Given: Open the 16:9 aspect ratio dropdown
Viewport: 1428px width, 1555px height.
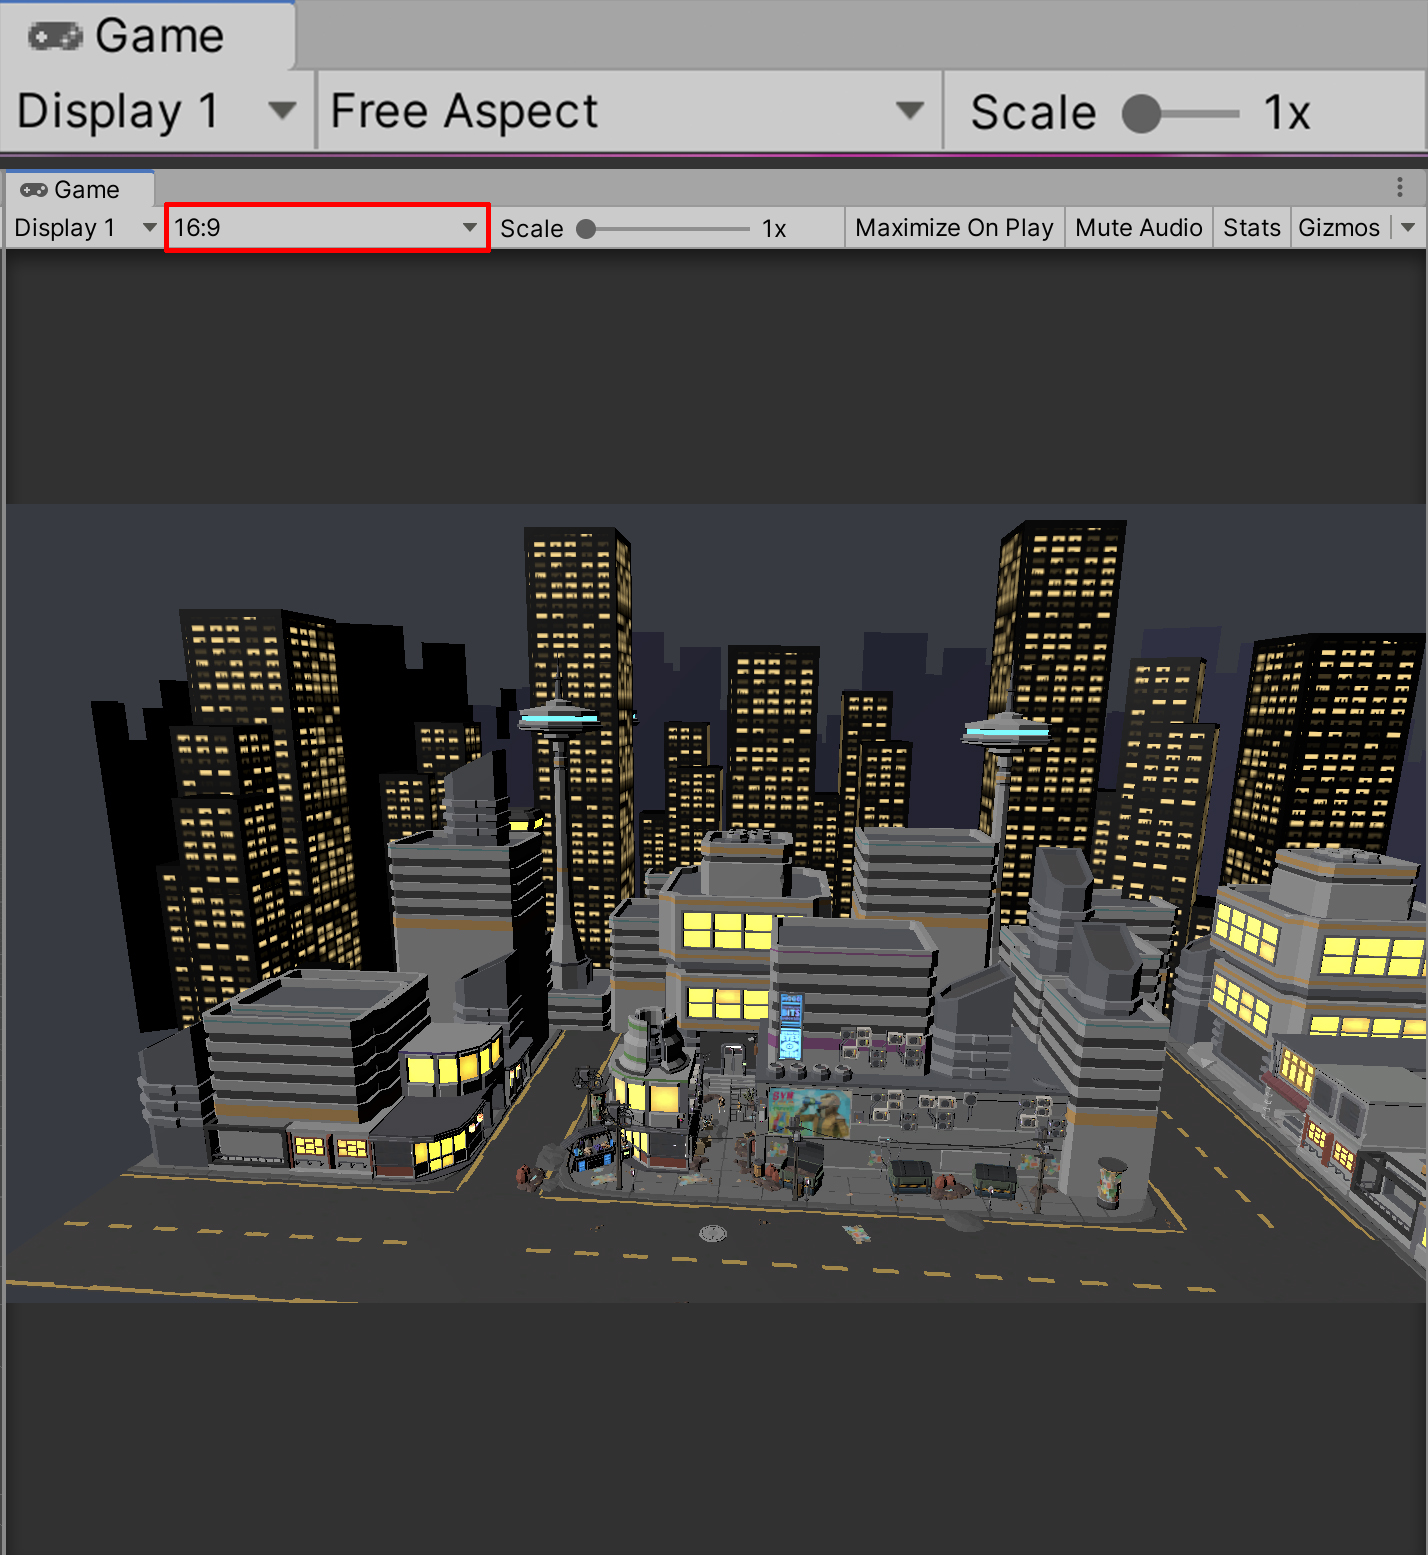Looking at the screenshot, I should [326, 228].
